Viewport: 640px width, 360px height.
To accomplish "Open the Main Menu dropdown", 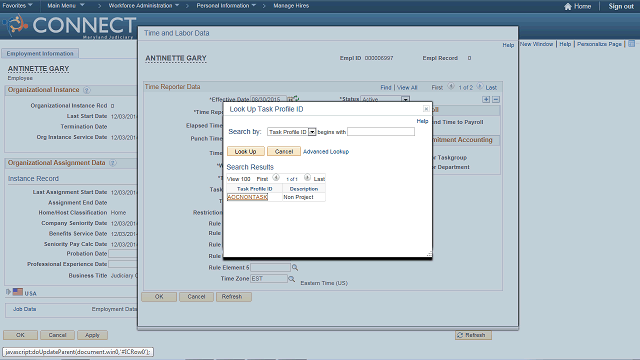I will [66, 6].
